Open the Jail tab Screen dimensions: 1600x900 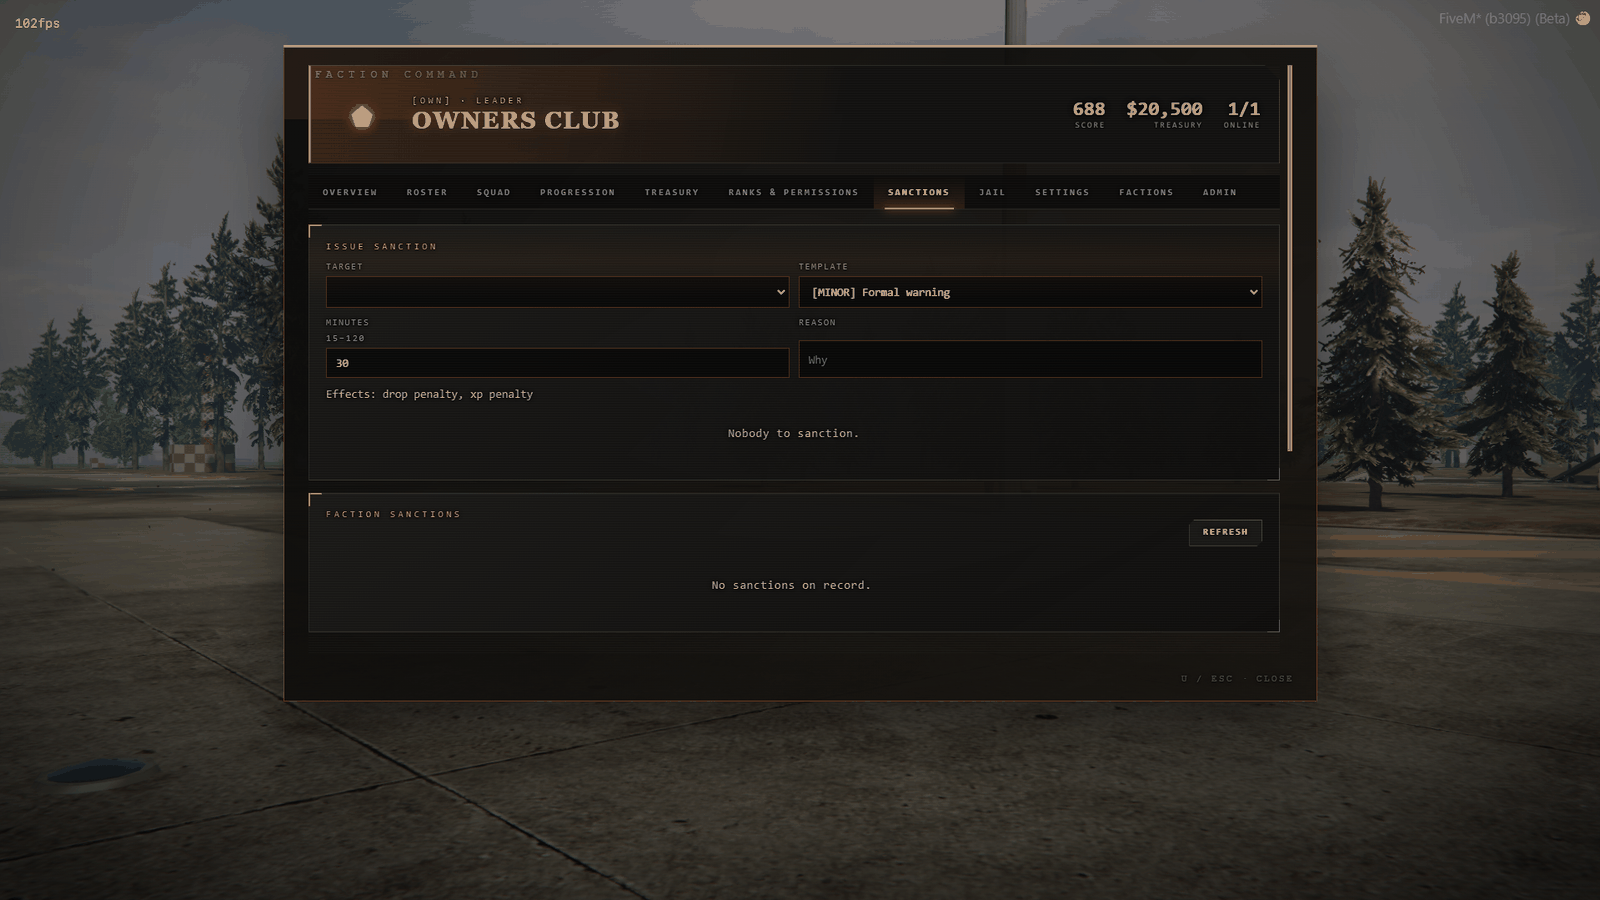[992, 192]
